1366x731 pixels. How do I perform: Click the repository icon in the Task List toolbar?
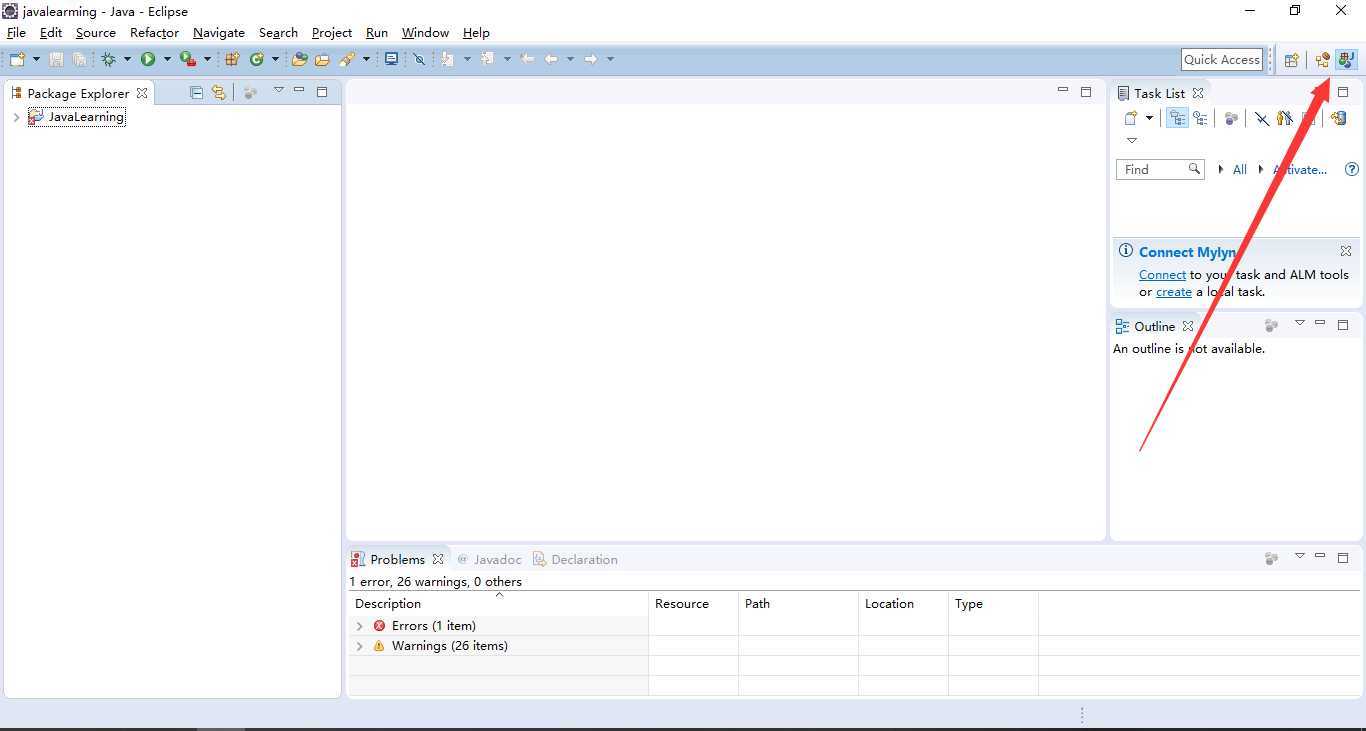pyautogui.click(x=1338, y=118)
